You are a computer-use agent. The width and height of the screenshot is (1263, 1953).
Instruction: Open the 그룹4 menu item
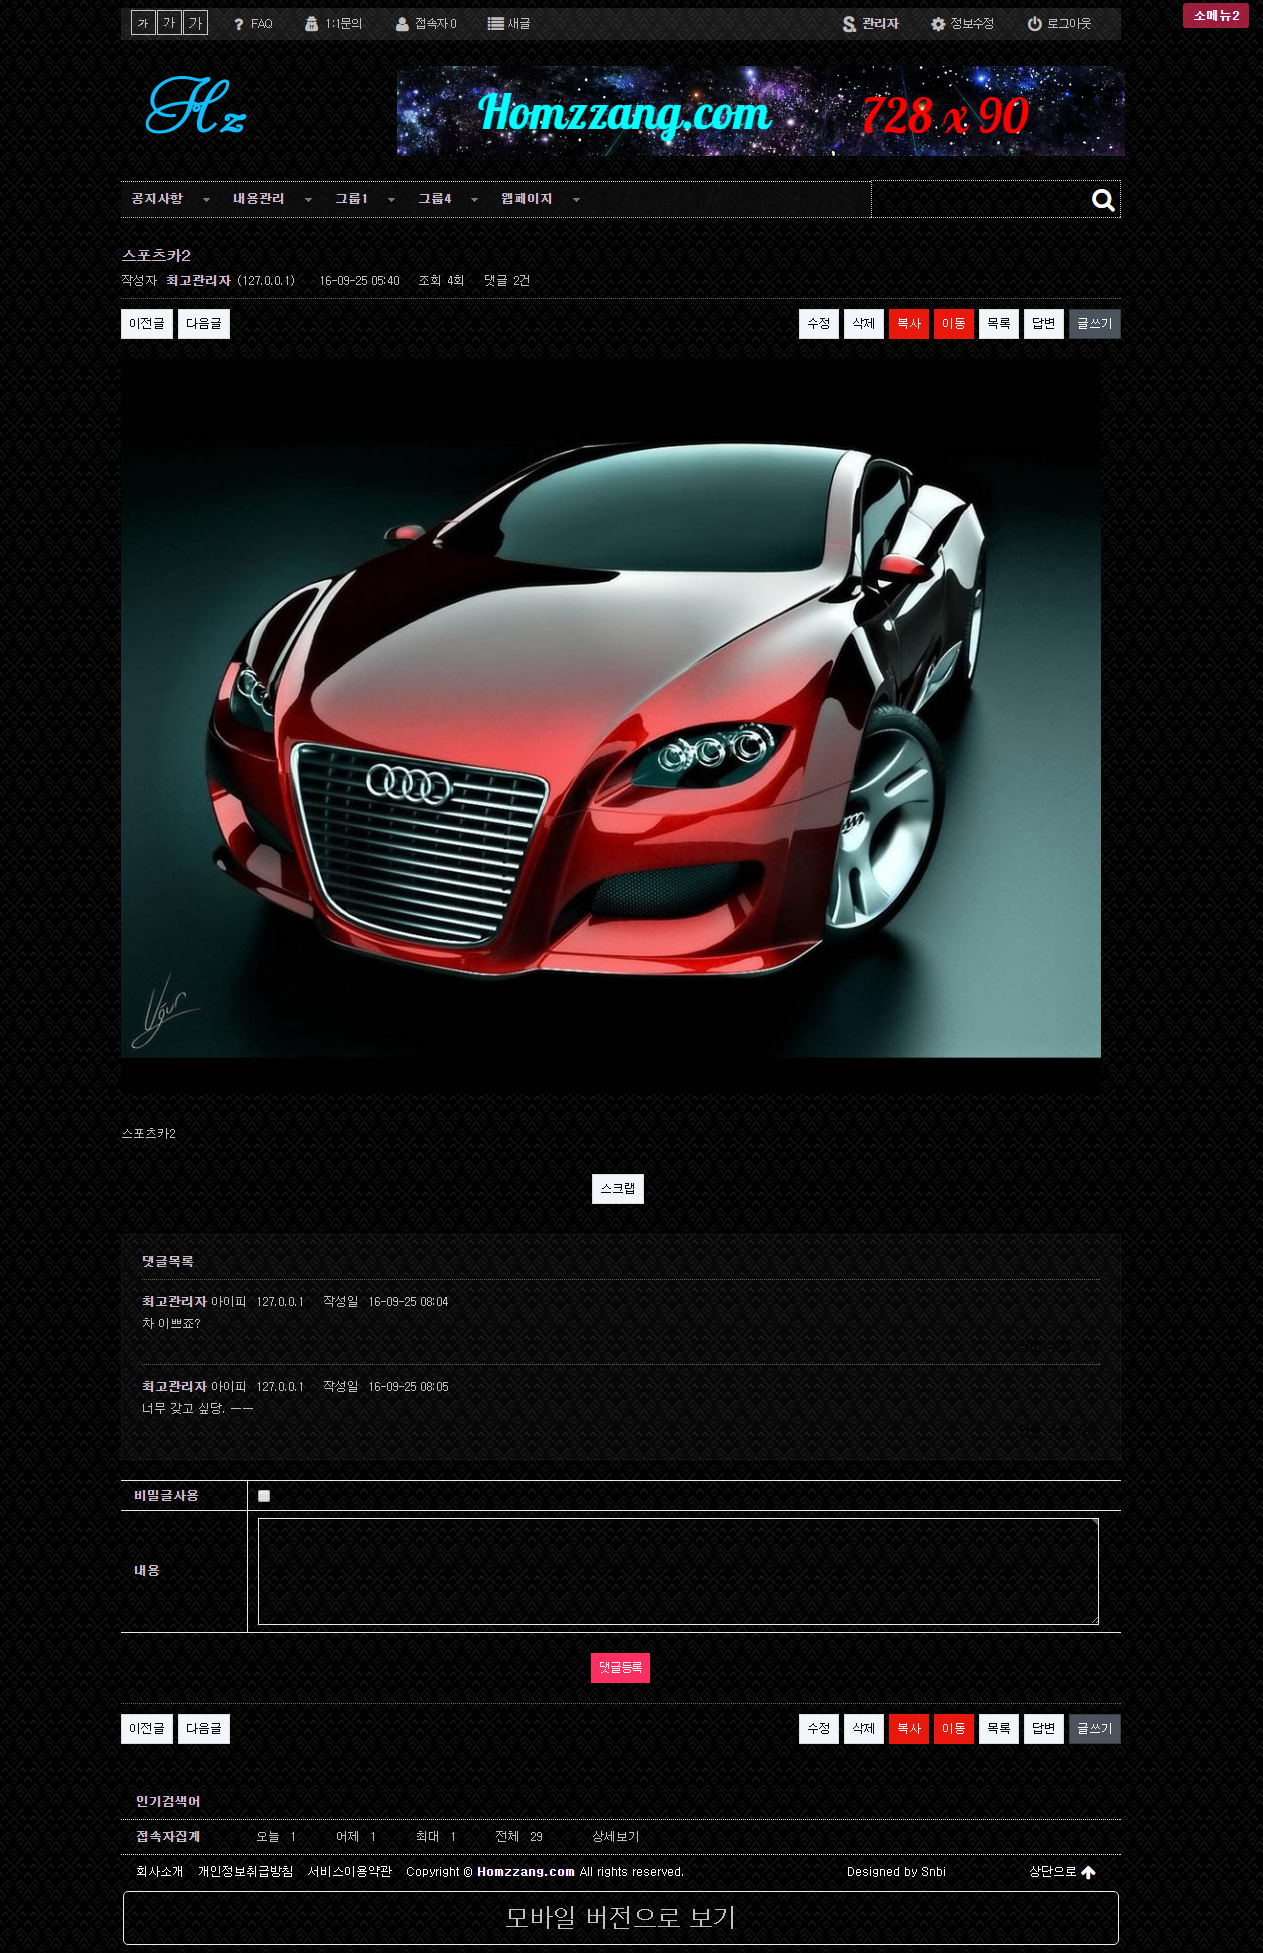click(x=435, y=199)
